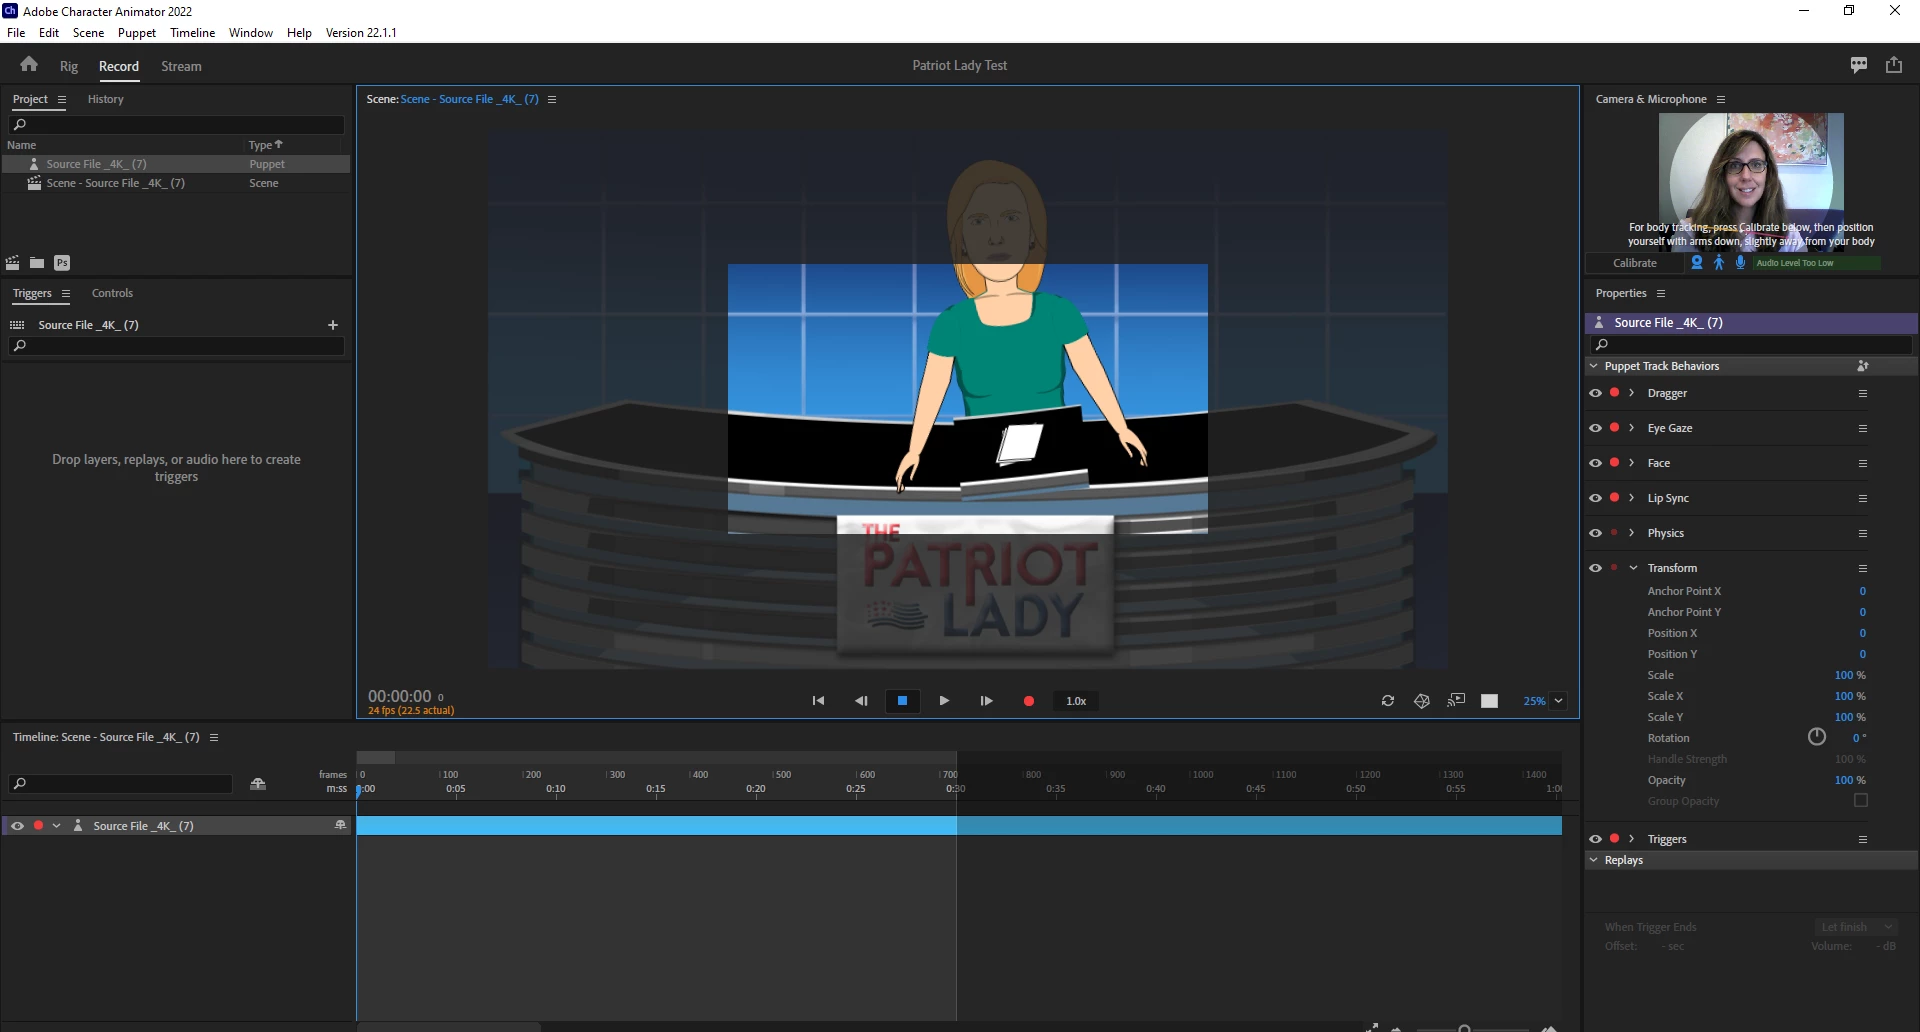Collapse the Transform behavior
The image size is (1920, 1032).
pos(1633,568)
